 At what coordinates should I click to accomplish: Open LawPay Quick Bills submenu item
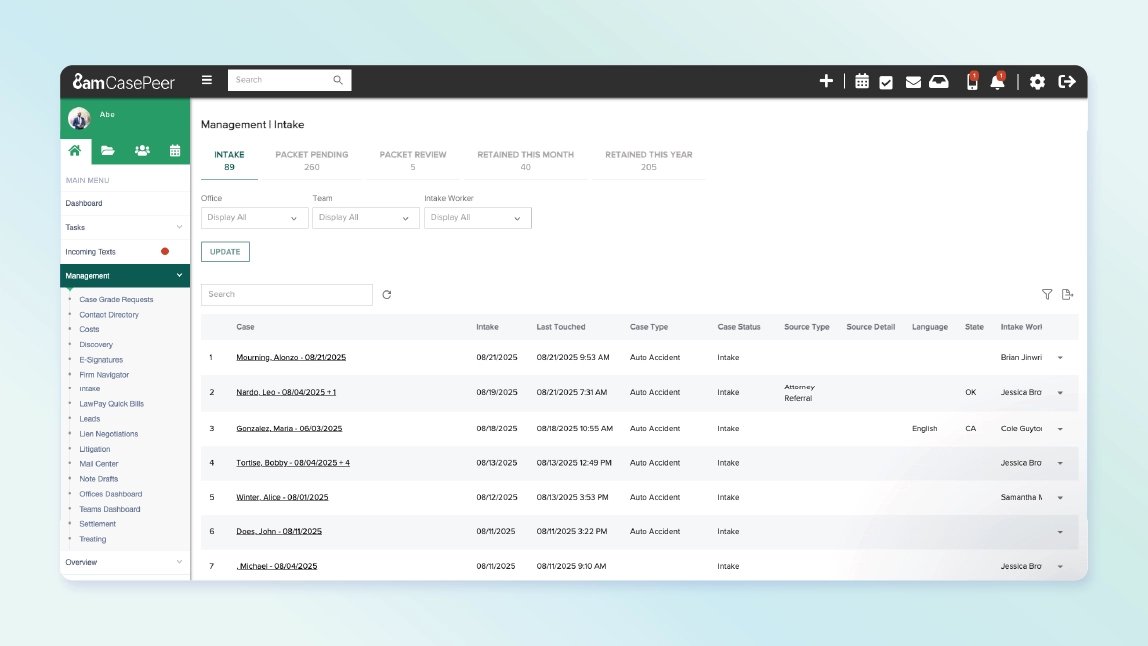[111, 404]
